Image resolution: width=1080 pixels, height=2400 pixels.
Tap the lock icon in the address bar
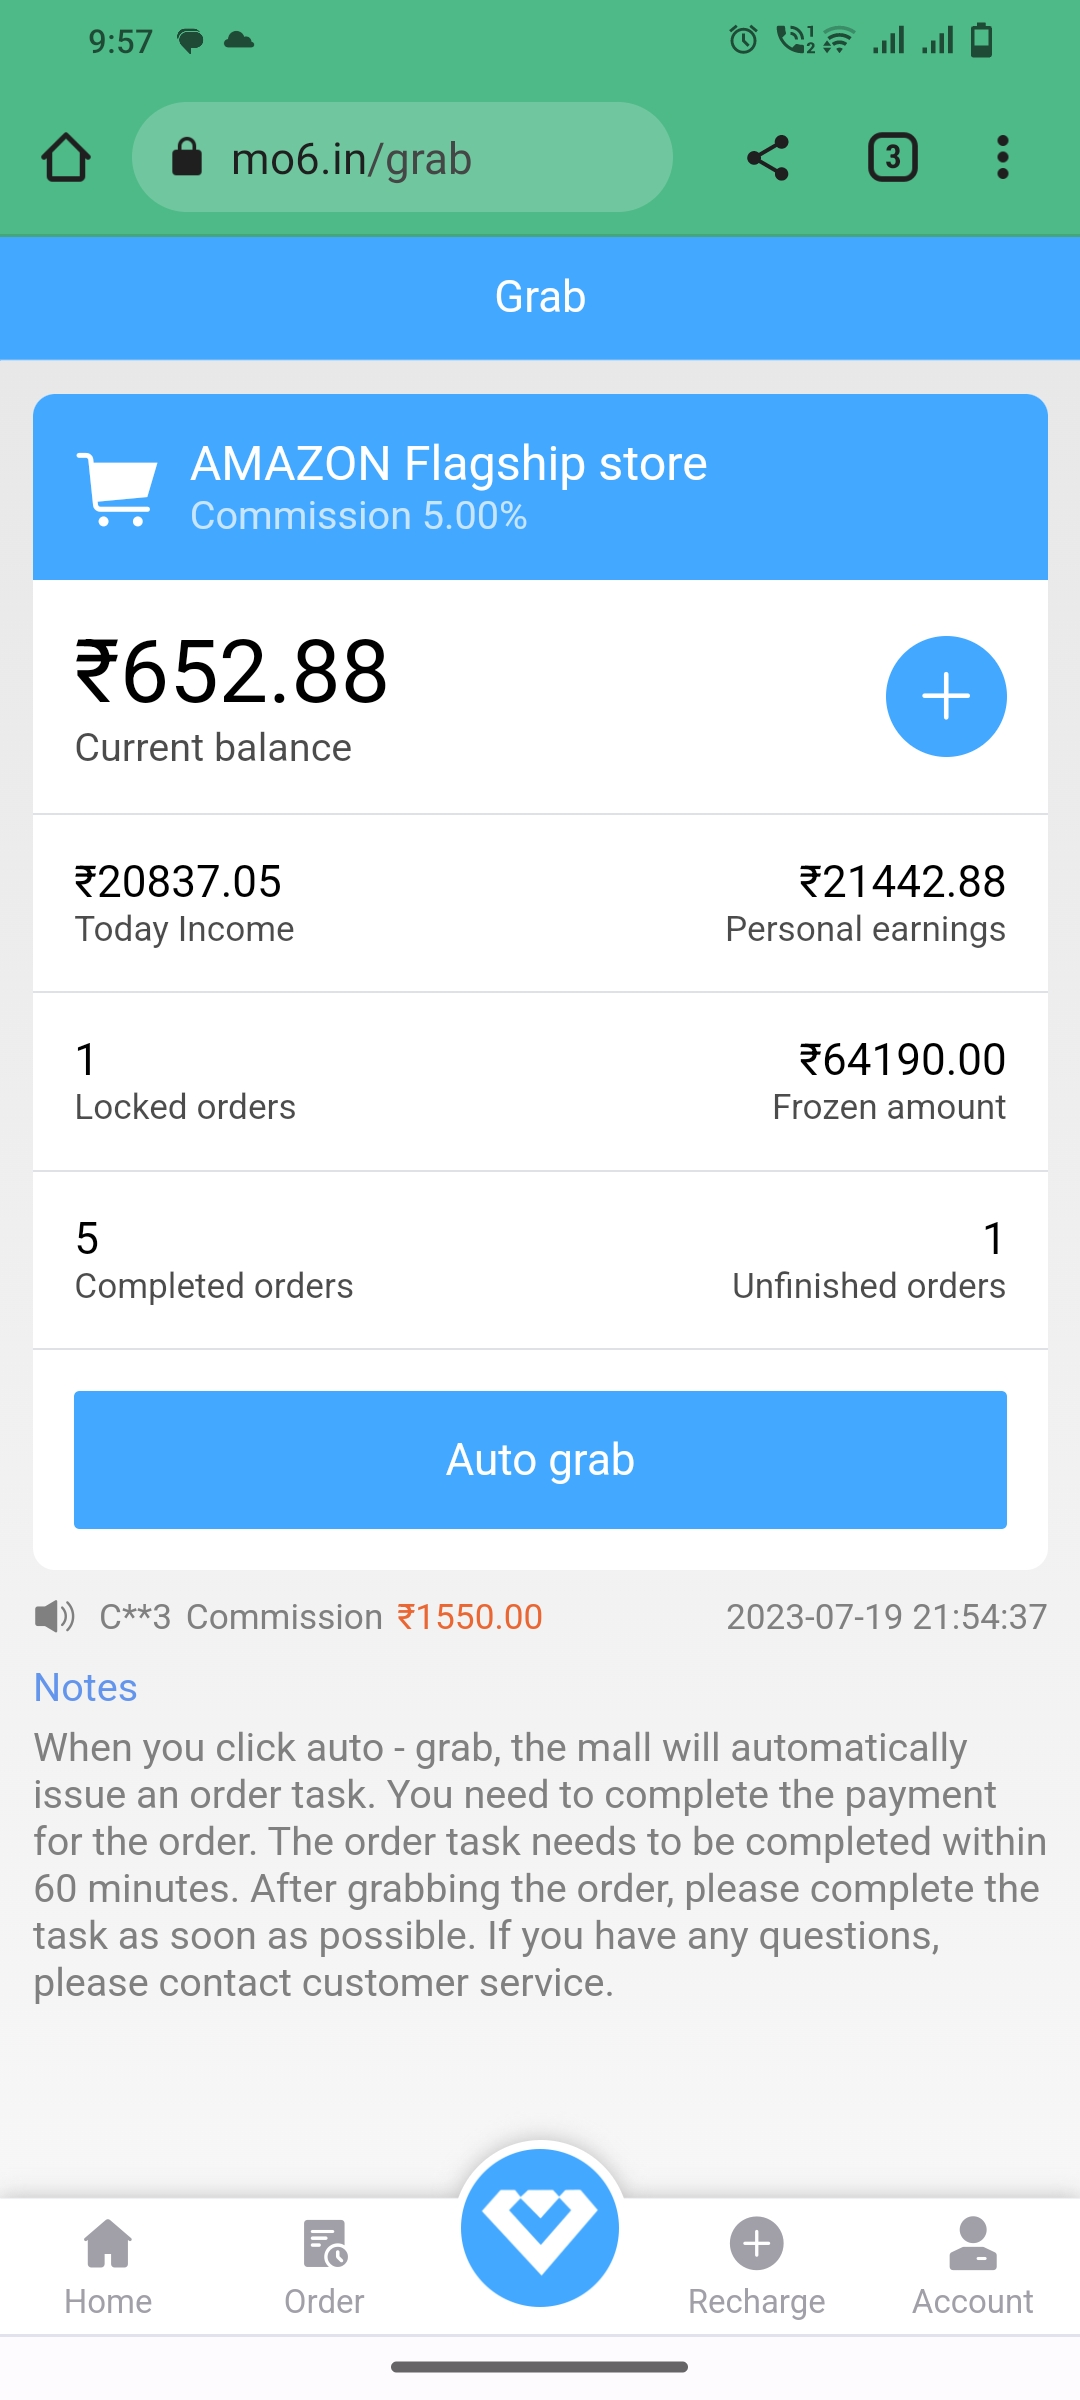pyautogui.click(x=187, y=158)
